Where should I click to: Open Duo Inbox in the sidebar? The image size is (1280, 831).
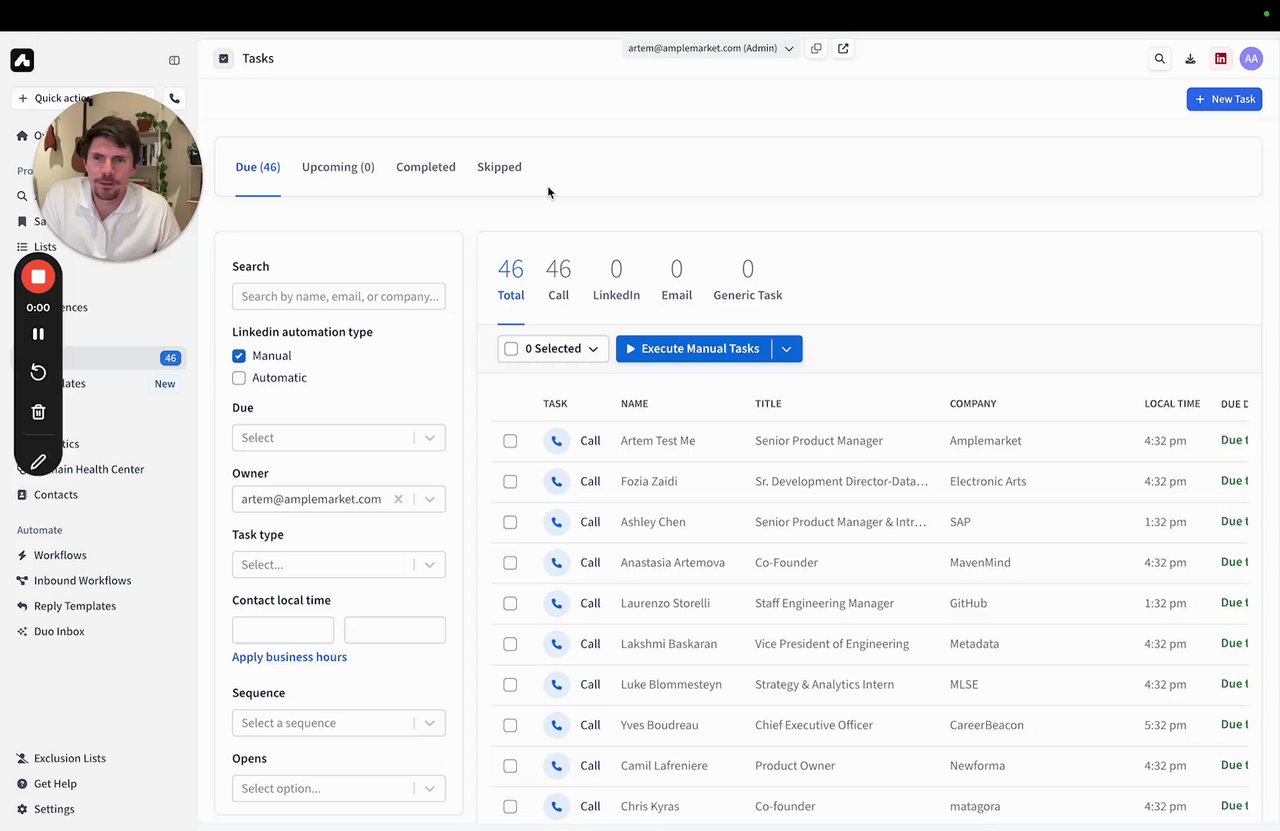59,632
